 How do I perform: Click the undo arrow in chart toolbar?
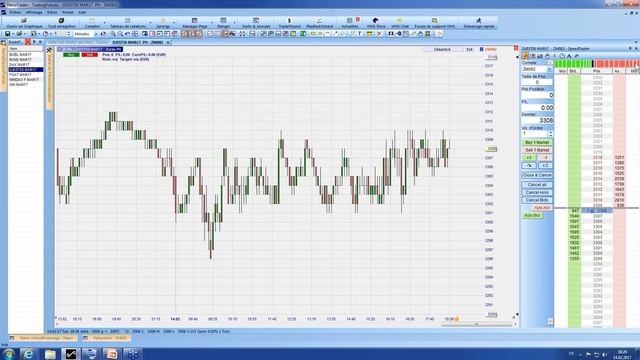pos(127,34)
